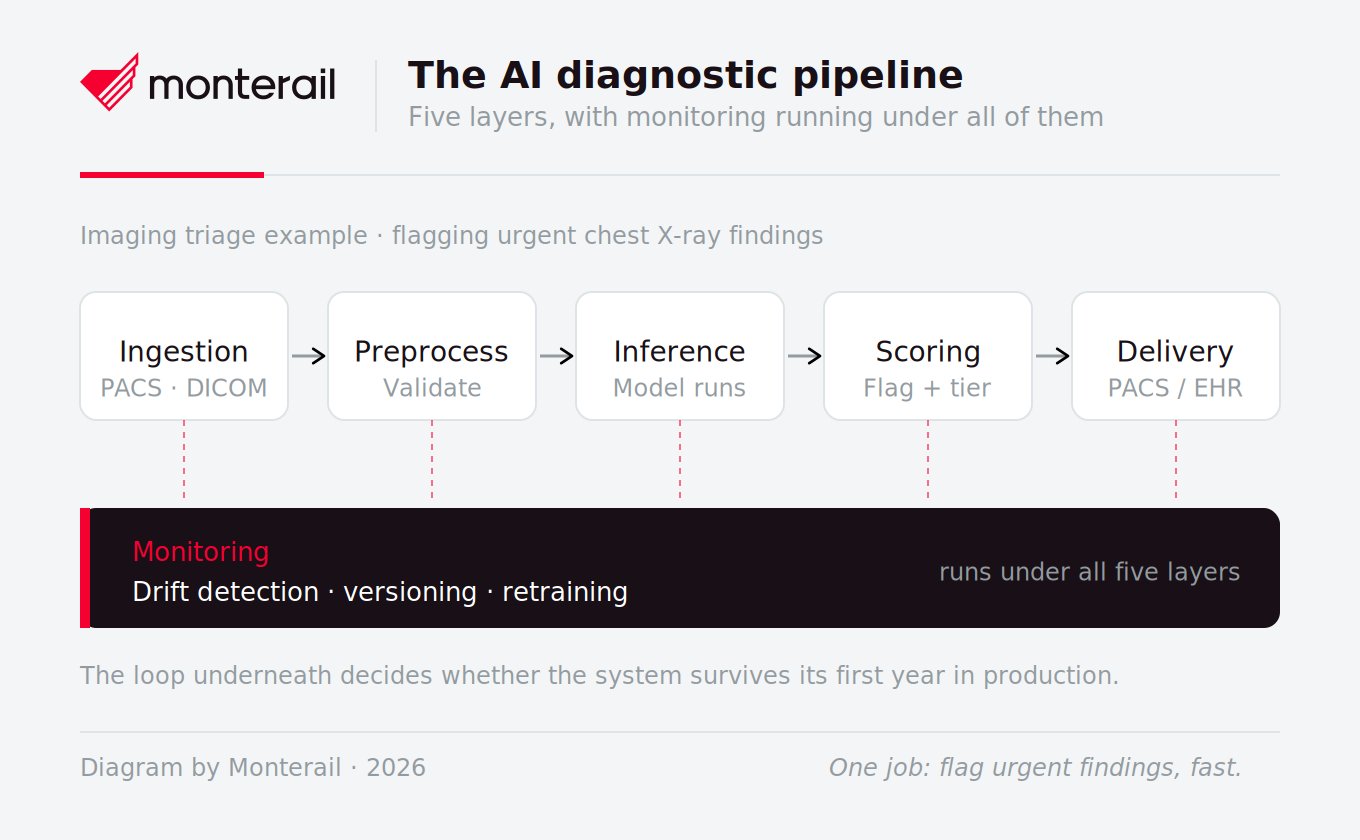
Task: Click 'The AI diagnostic pipeline' title
Action: pyautogui.click(x=686, y=76)
